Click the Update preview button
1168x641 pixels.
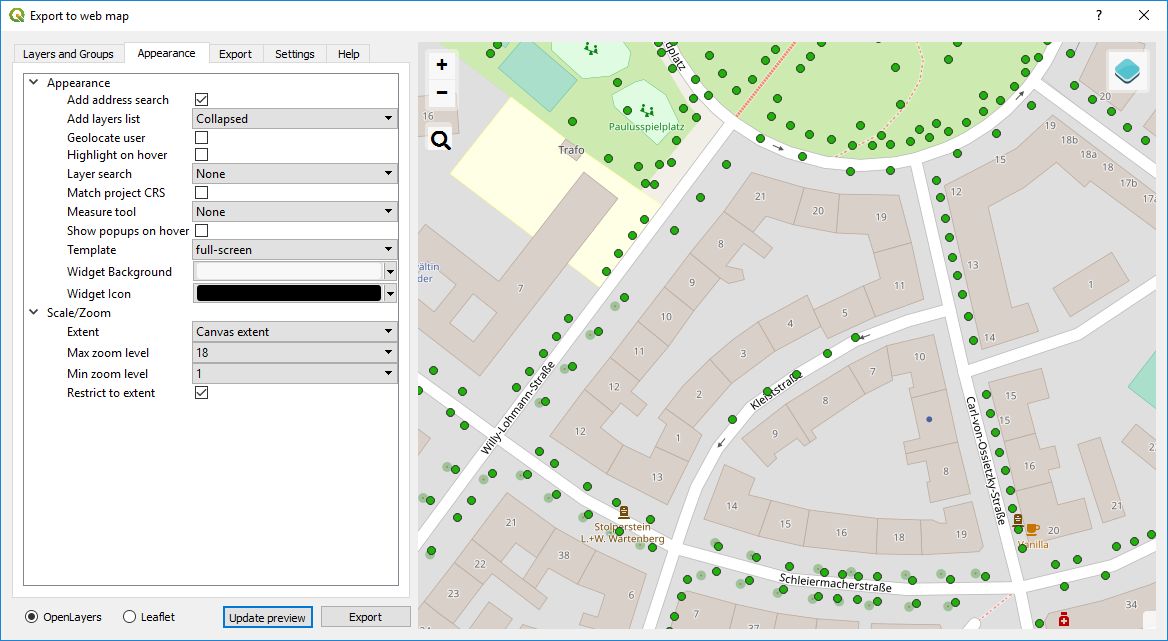pos(268,617)
